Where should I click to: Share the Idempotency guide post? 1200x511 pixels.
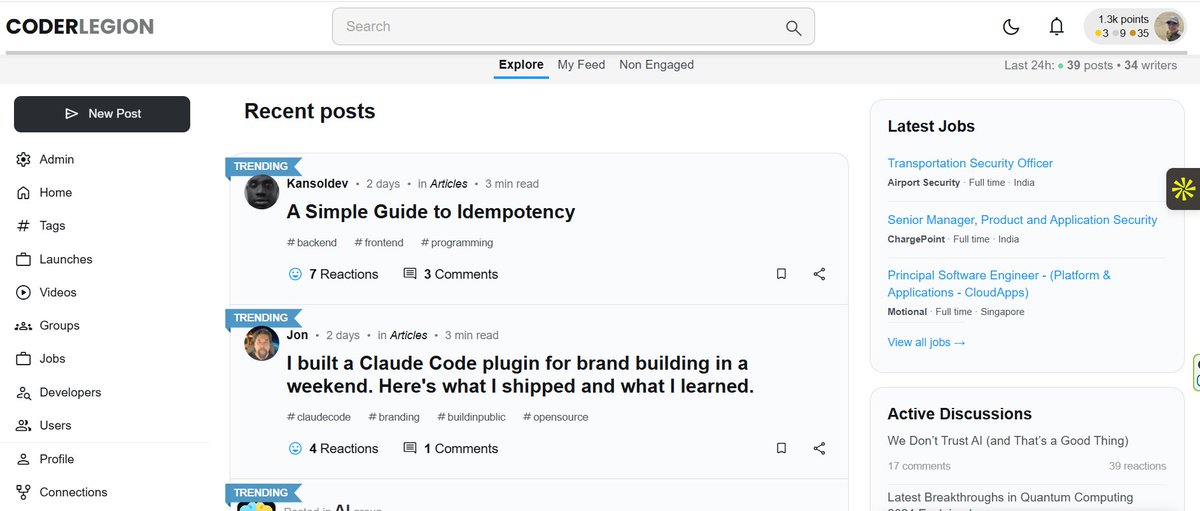(x=819, y=274)
